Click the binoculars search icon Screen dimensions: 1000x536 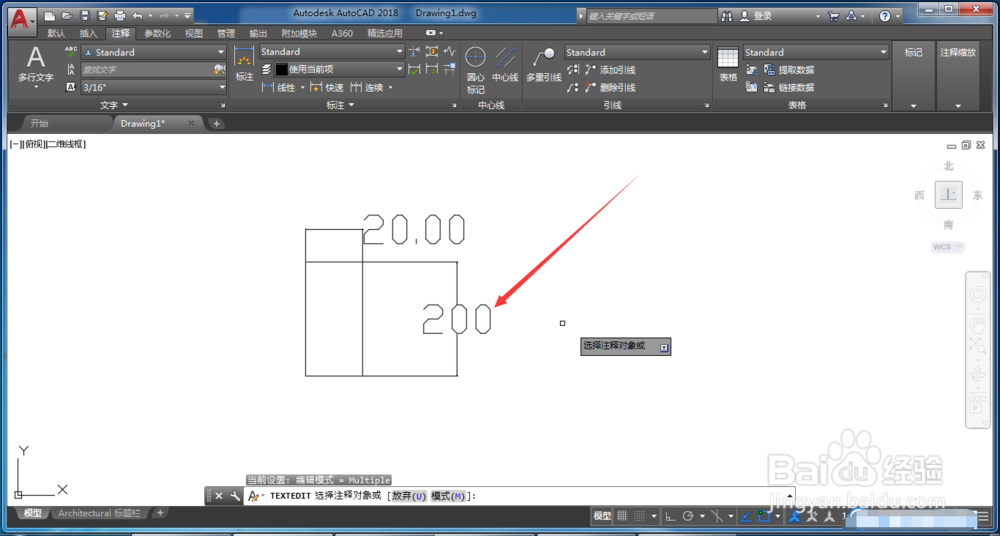click(x=727, y=16)
